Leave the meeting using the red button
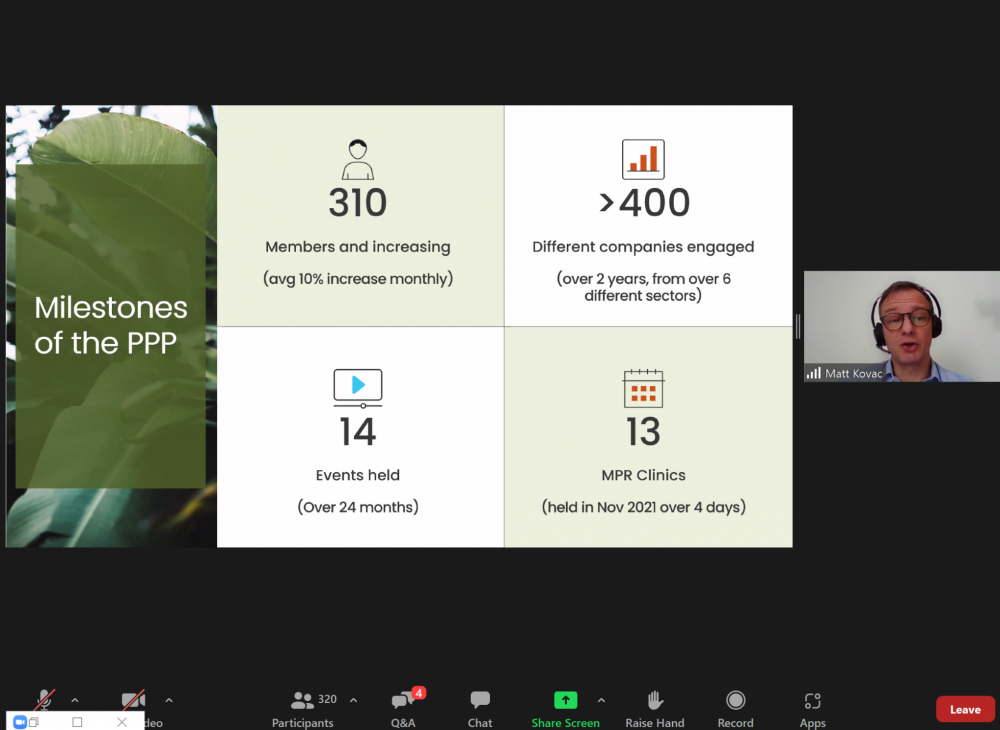The image size is (1000, 730). coord(965,709)
